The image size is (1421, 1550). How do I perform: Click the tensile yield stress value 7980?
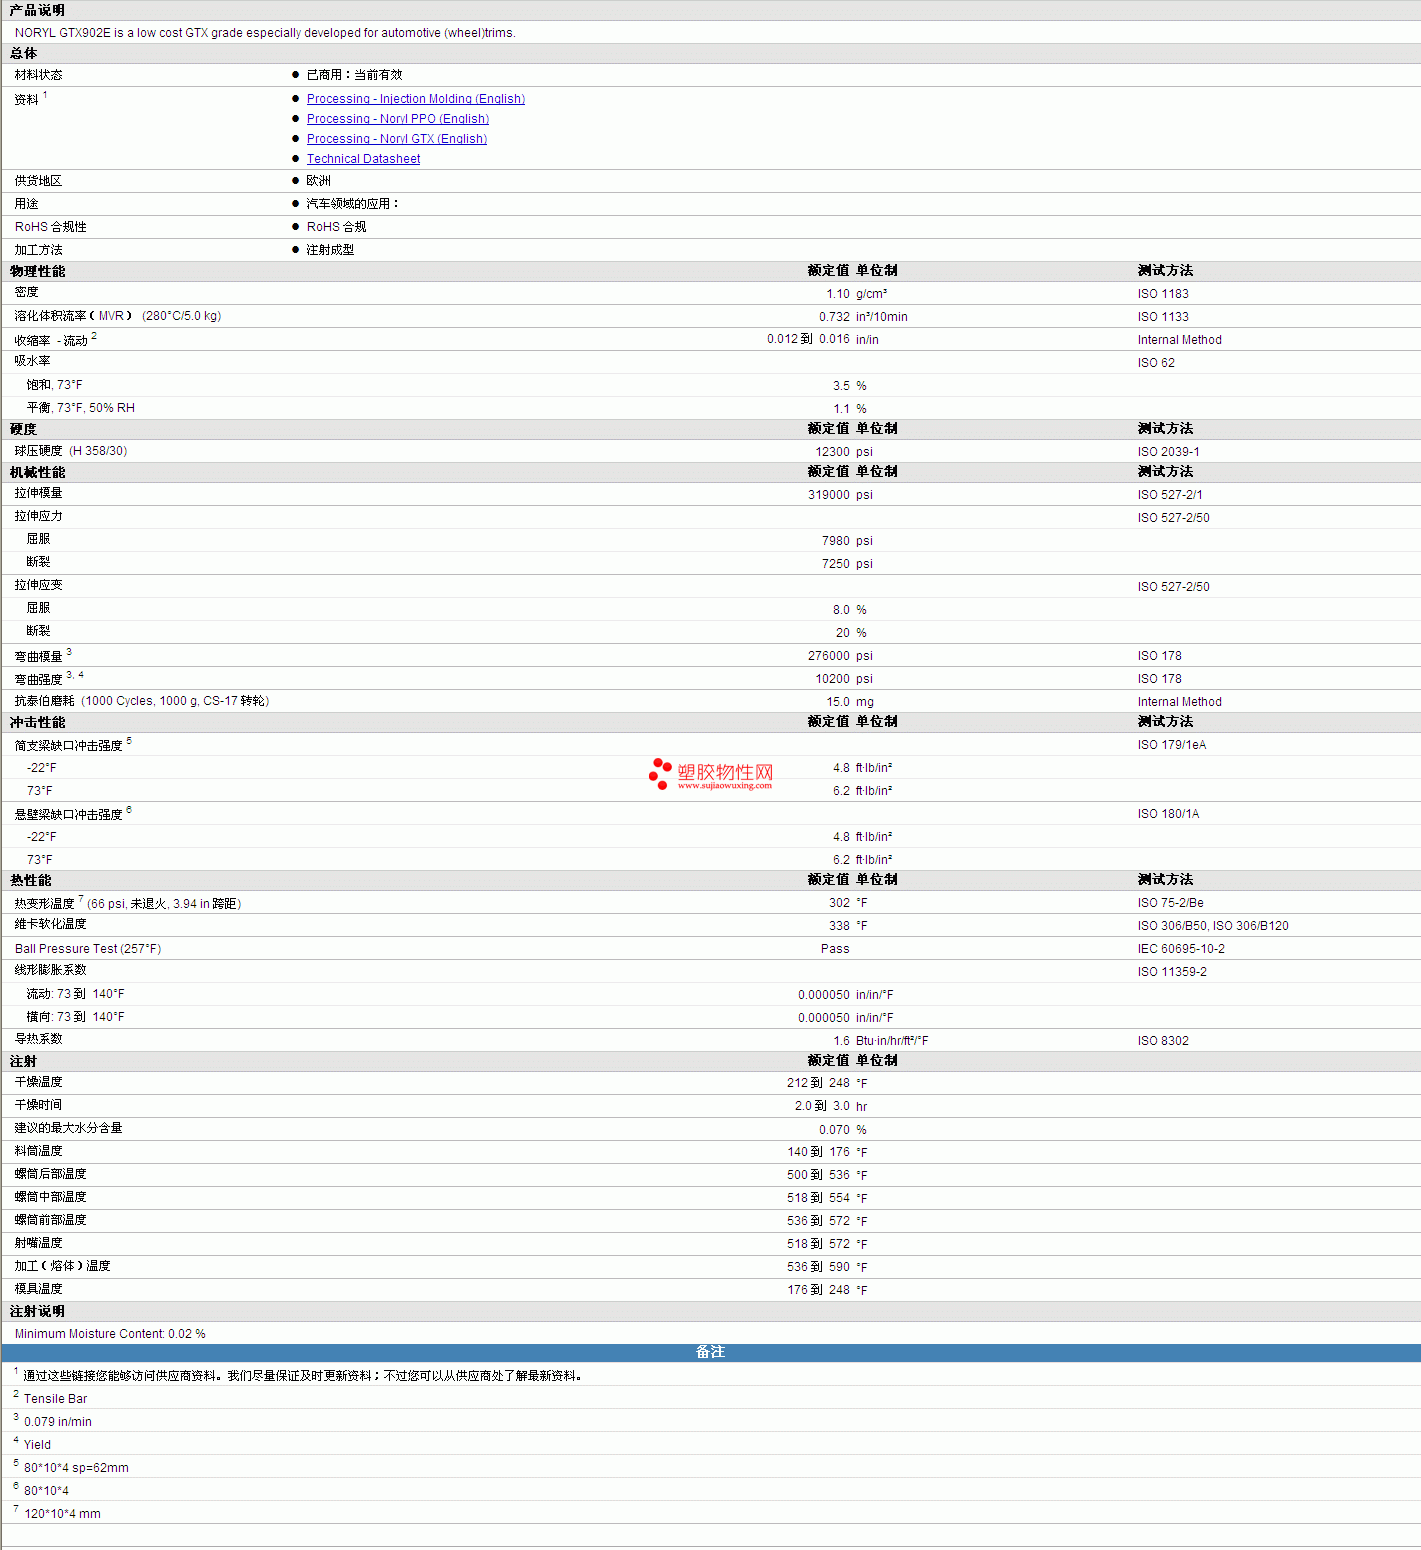(836, 541)
